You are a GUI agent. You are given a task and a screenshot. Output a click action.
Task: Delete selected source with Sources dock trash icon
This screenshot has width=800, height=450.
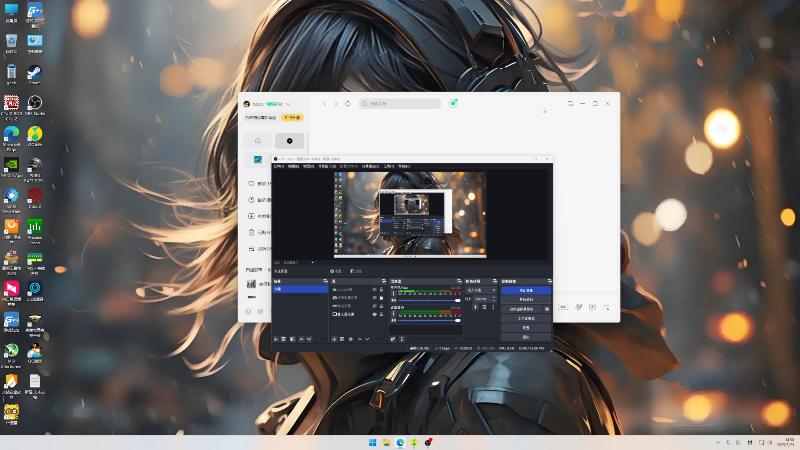tap(342, 339)
